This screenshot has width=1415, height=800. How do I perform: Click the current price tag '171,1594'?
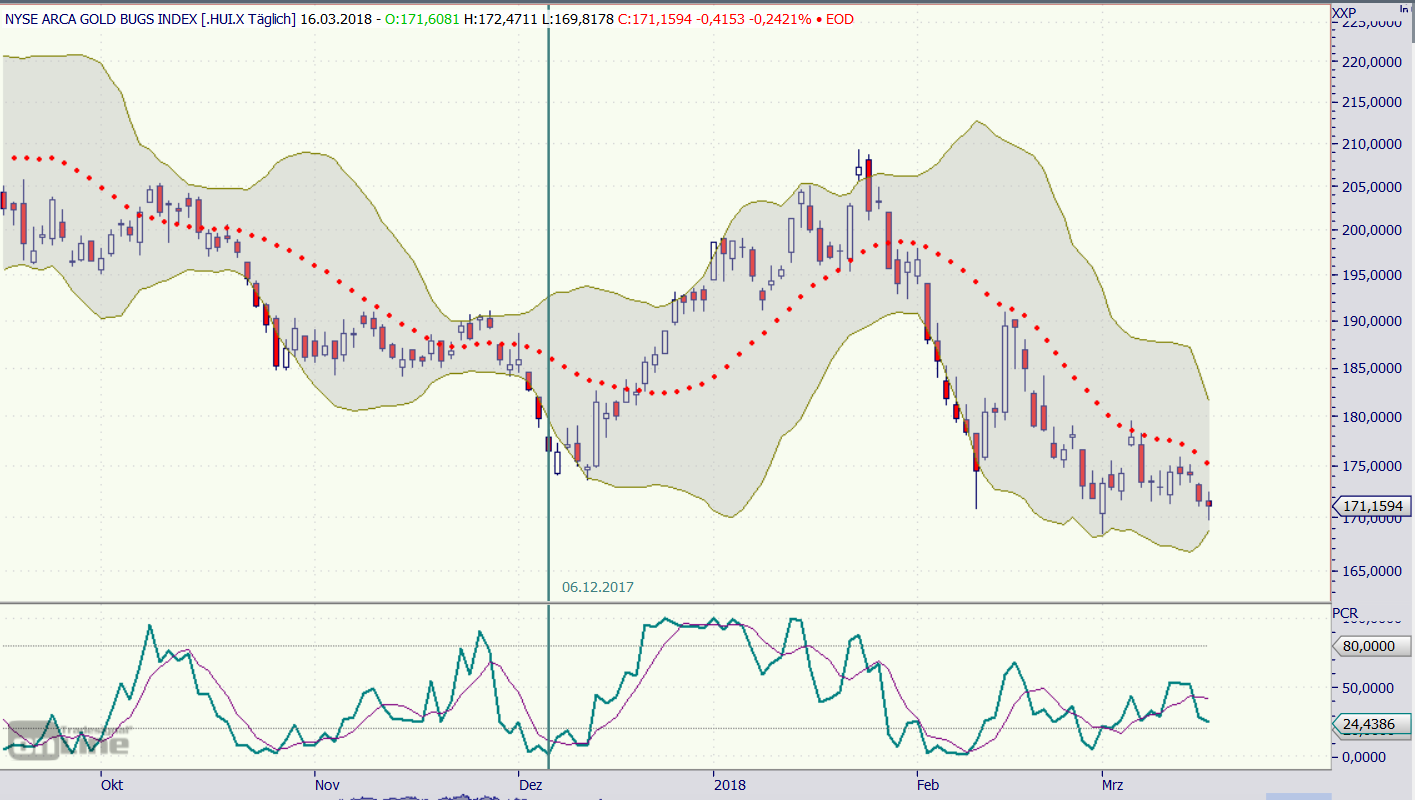click(x=1371, y=507)
